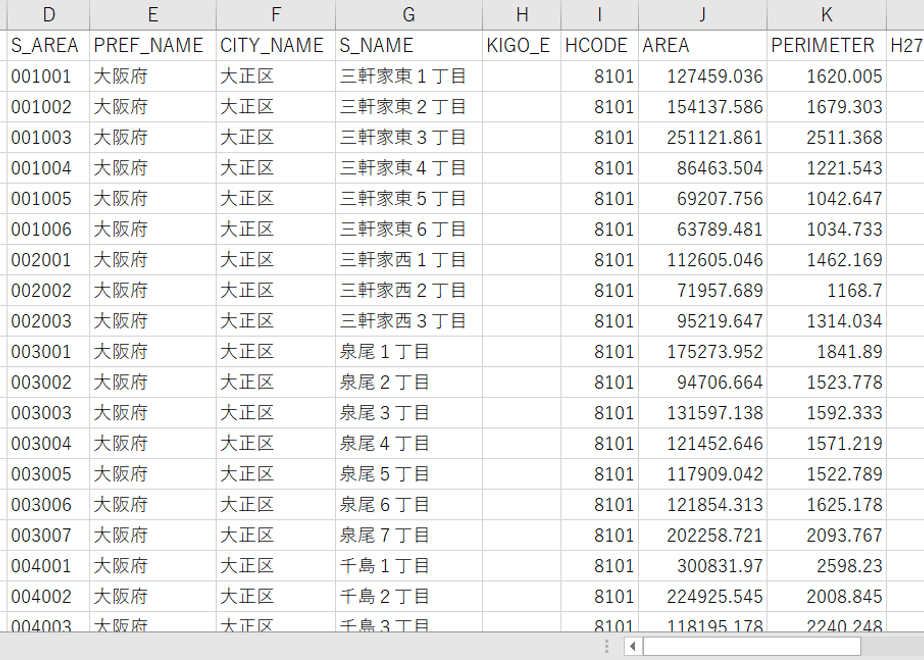Click the horizontal scrollbar left arrow
Screen dimensions: 924x660
pos(632,646)
